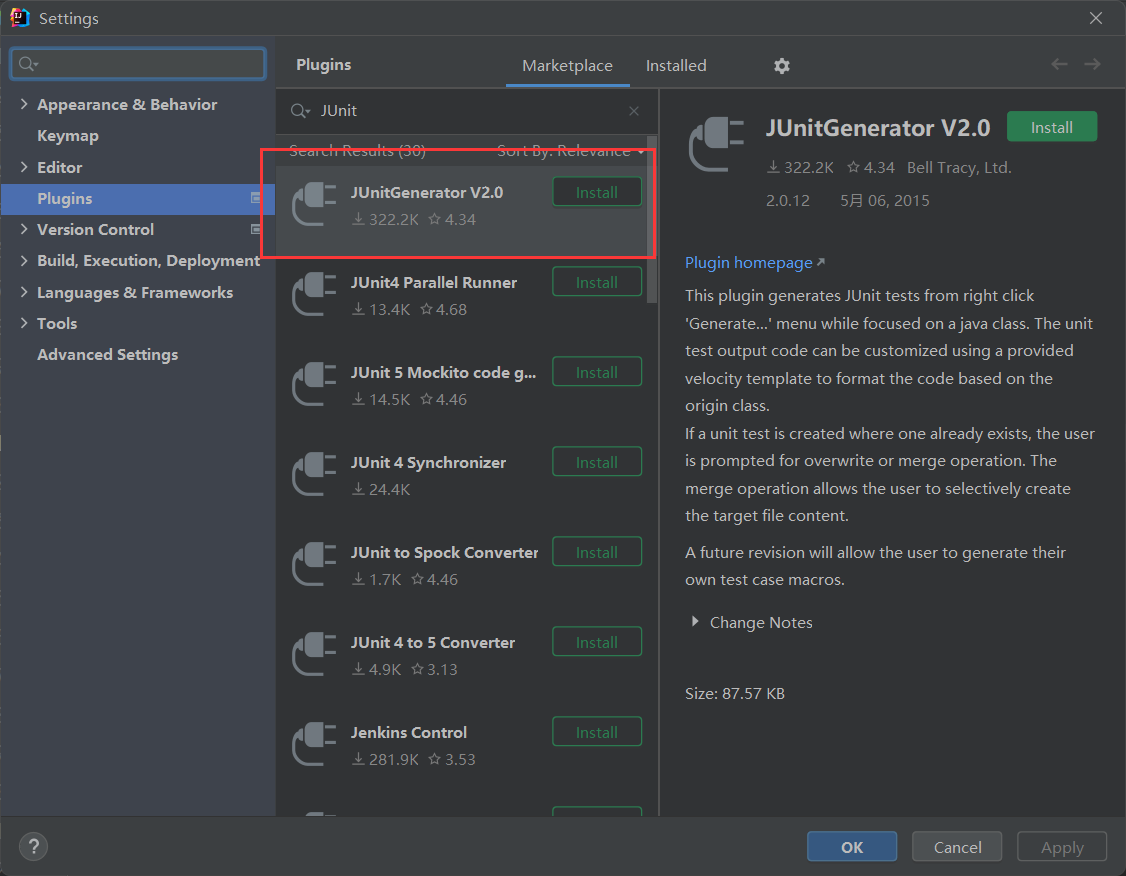This screenshot has width=1126, height=876.
Task: Close the Settings dialog window
Action: click(1095, 18)
